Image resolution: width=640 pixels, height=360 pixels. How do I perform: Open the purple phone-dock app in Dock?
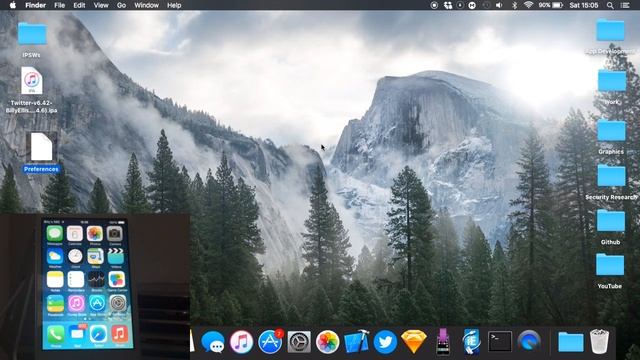coord(443,341)
